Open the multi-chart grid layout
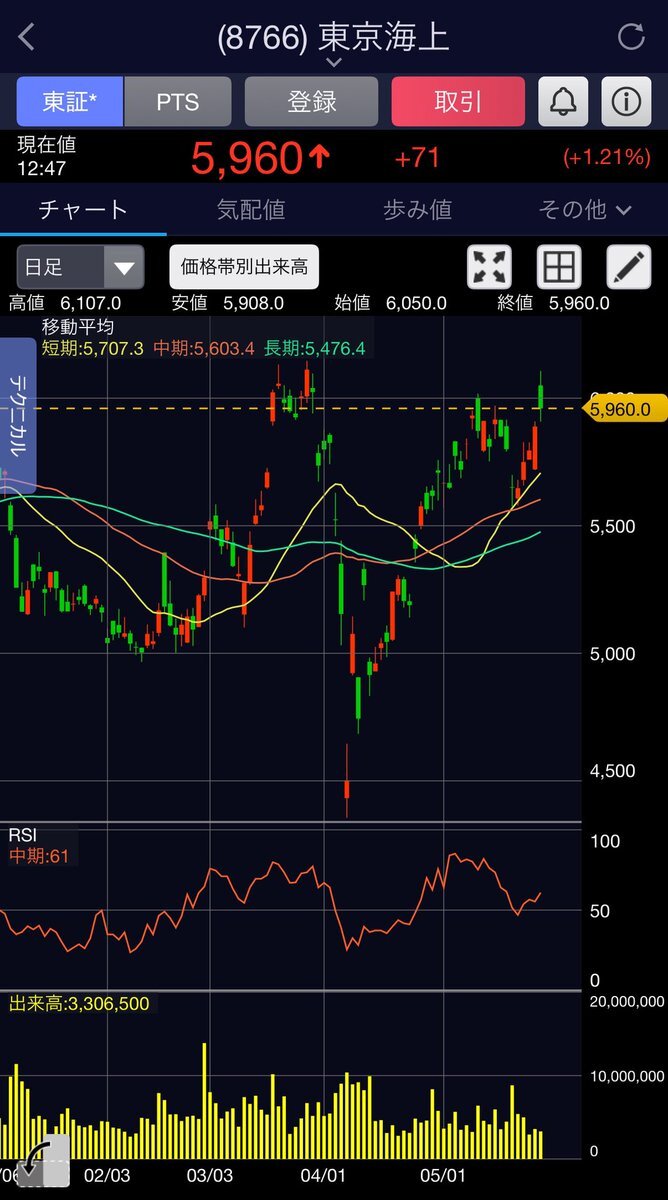This screenshot has width=668, height=1200. [x=559, y=267]
